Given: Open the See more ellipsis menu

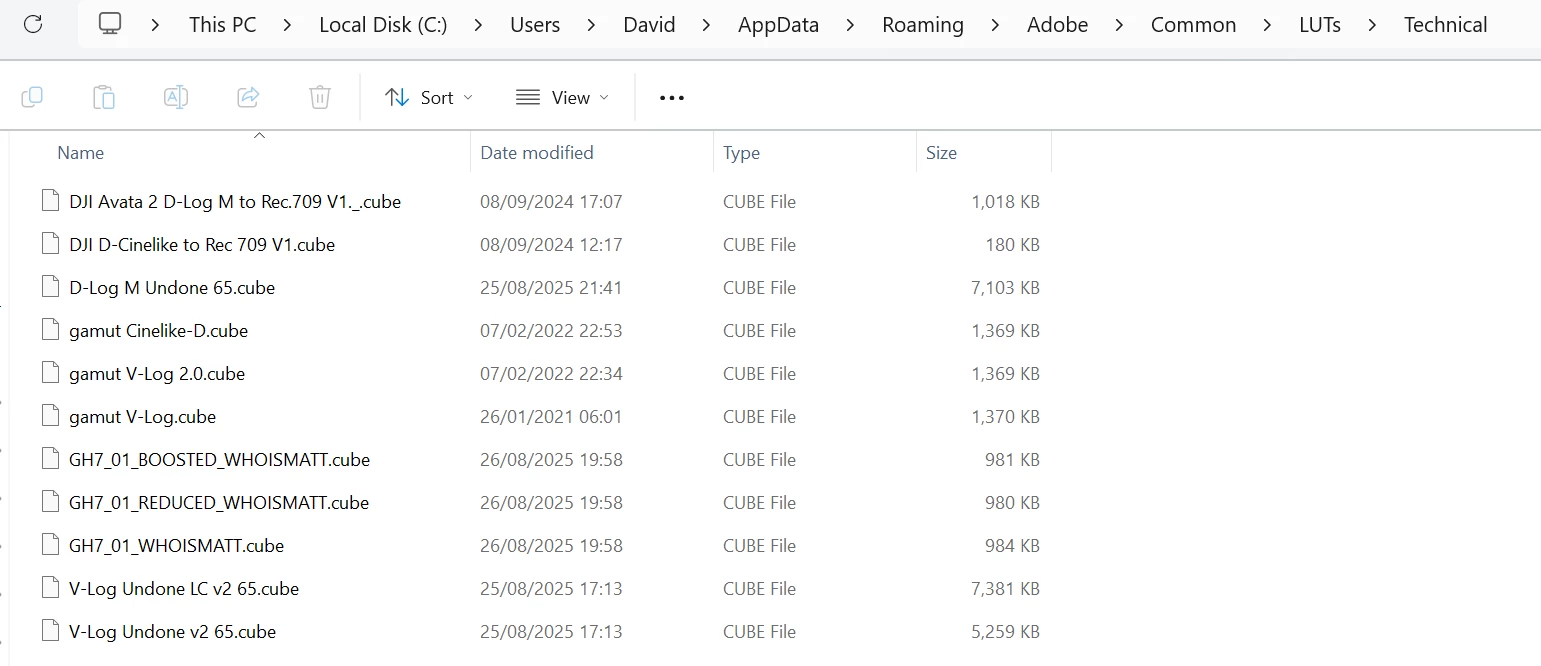Looking at the screenshot, I should [672, 98].
